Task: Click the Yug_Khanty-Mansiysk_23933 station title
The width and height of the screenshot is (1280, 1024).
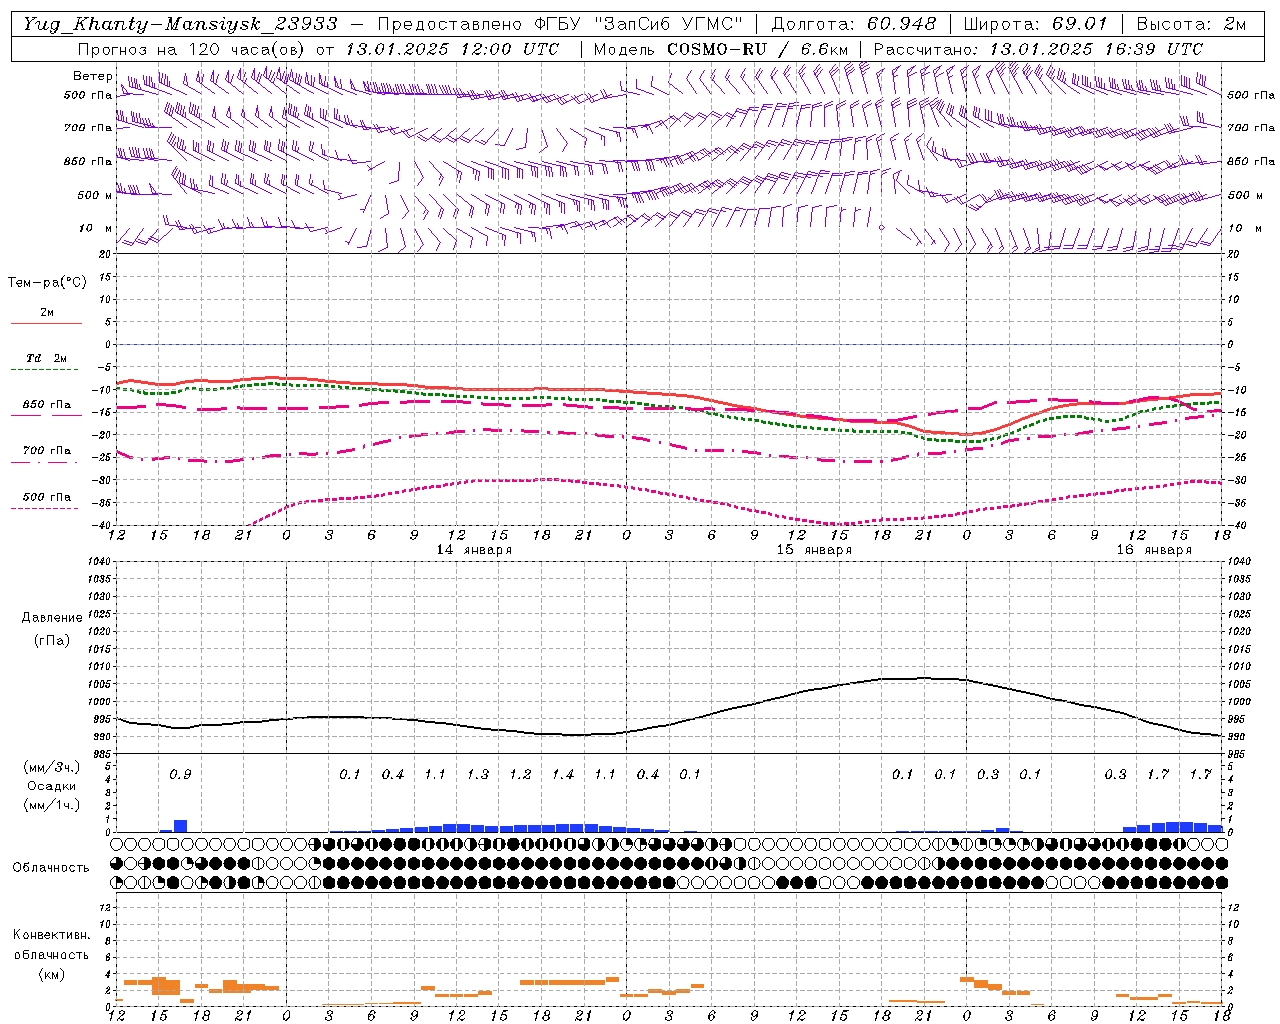Action: [180, 24]
